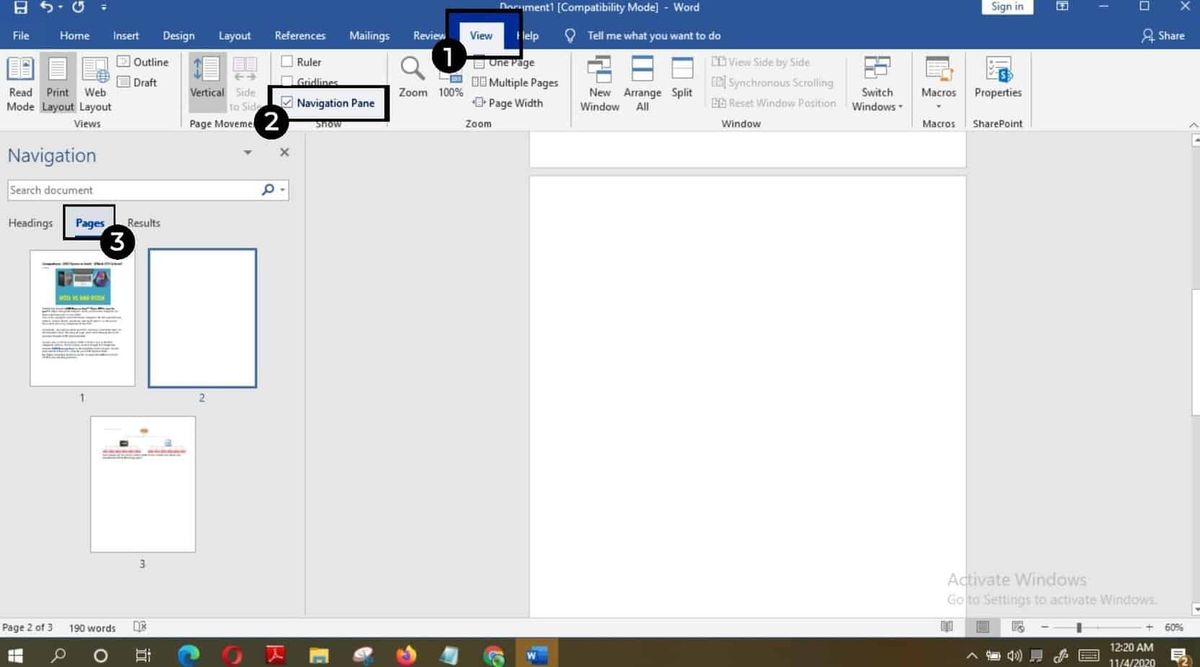The width and height of the screenshot is (1200, 667).
Task: Switch to Read Mode view
Action: click(x=20, y=84)
